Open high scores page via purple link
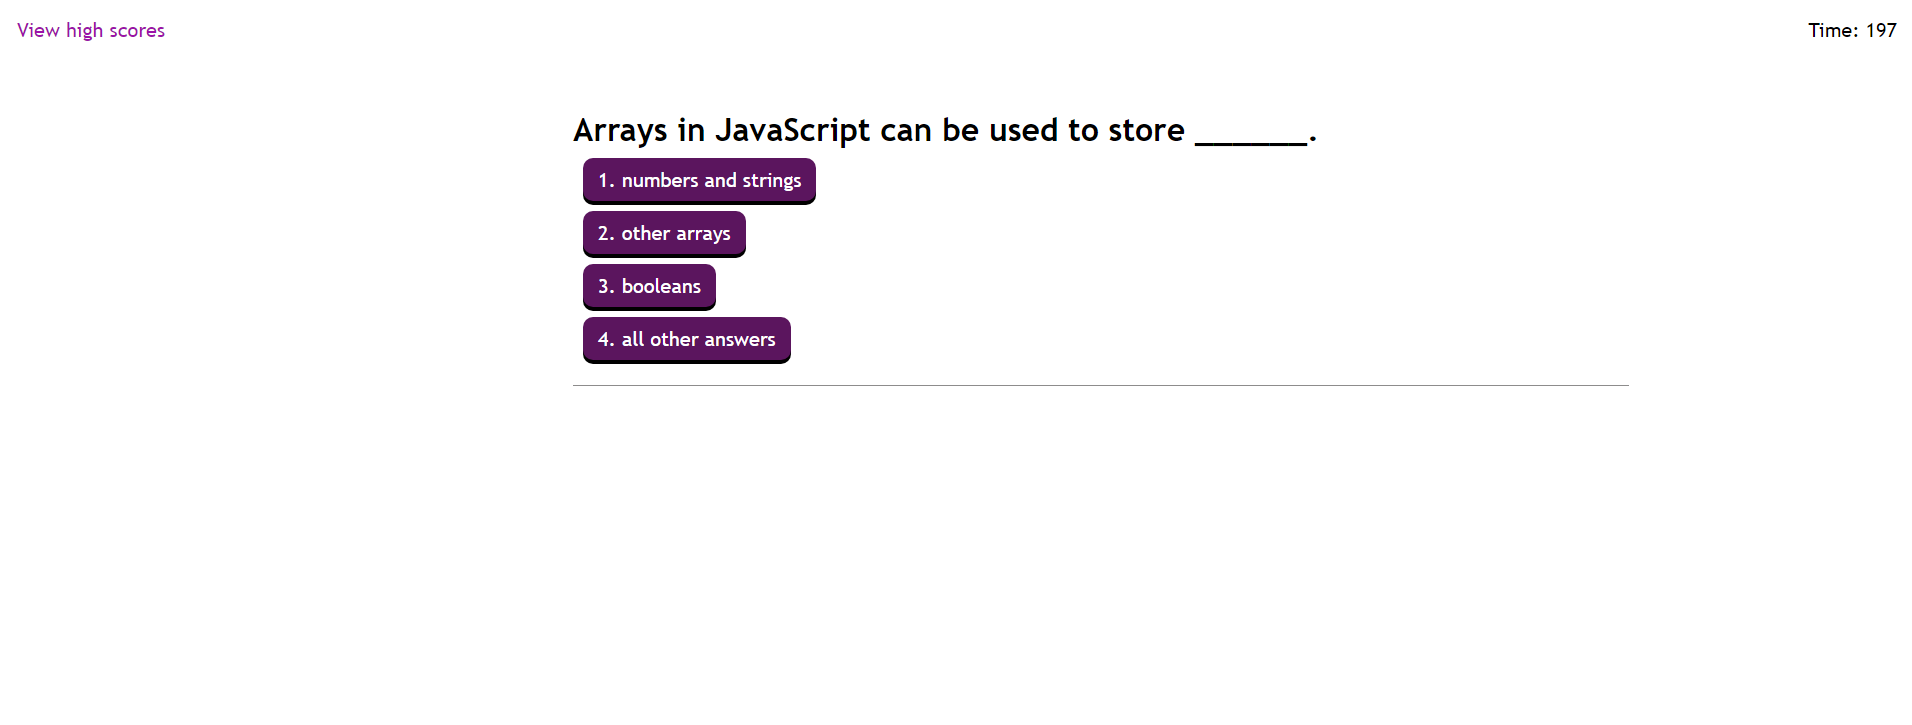Viewport: 1912px width, 725px height. (x=90, y=30)
